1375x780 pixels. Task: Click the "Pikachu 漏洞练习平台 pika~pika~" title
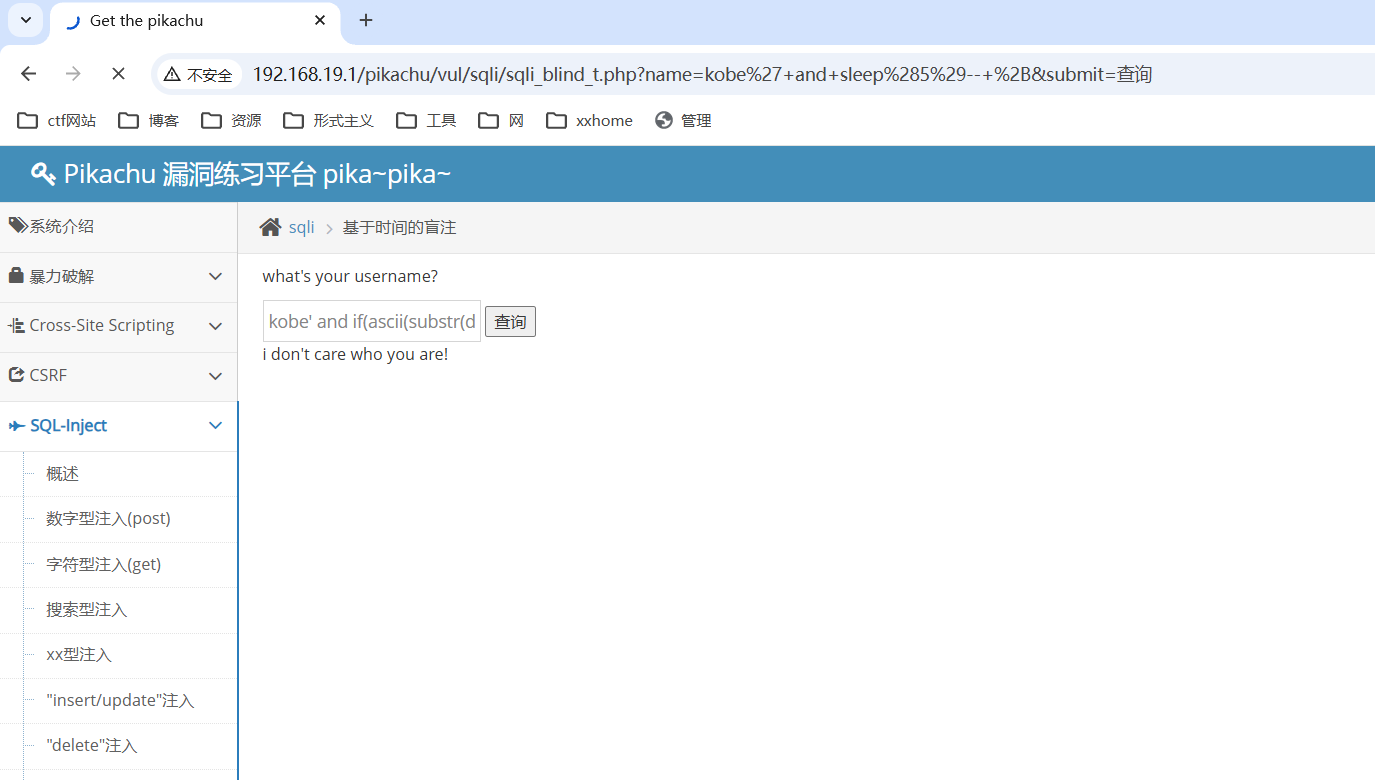tap(257, 174)
